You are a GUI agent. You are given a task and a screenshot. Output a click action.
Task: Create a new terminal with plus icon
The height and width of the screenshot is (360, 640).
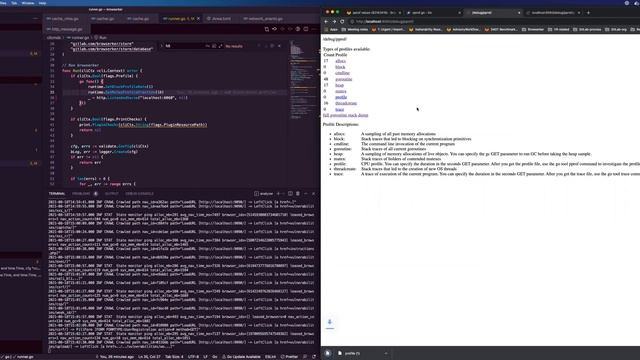tap(278, 193)
